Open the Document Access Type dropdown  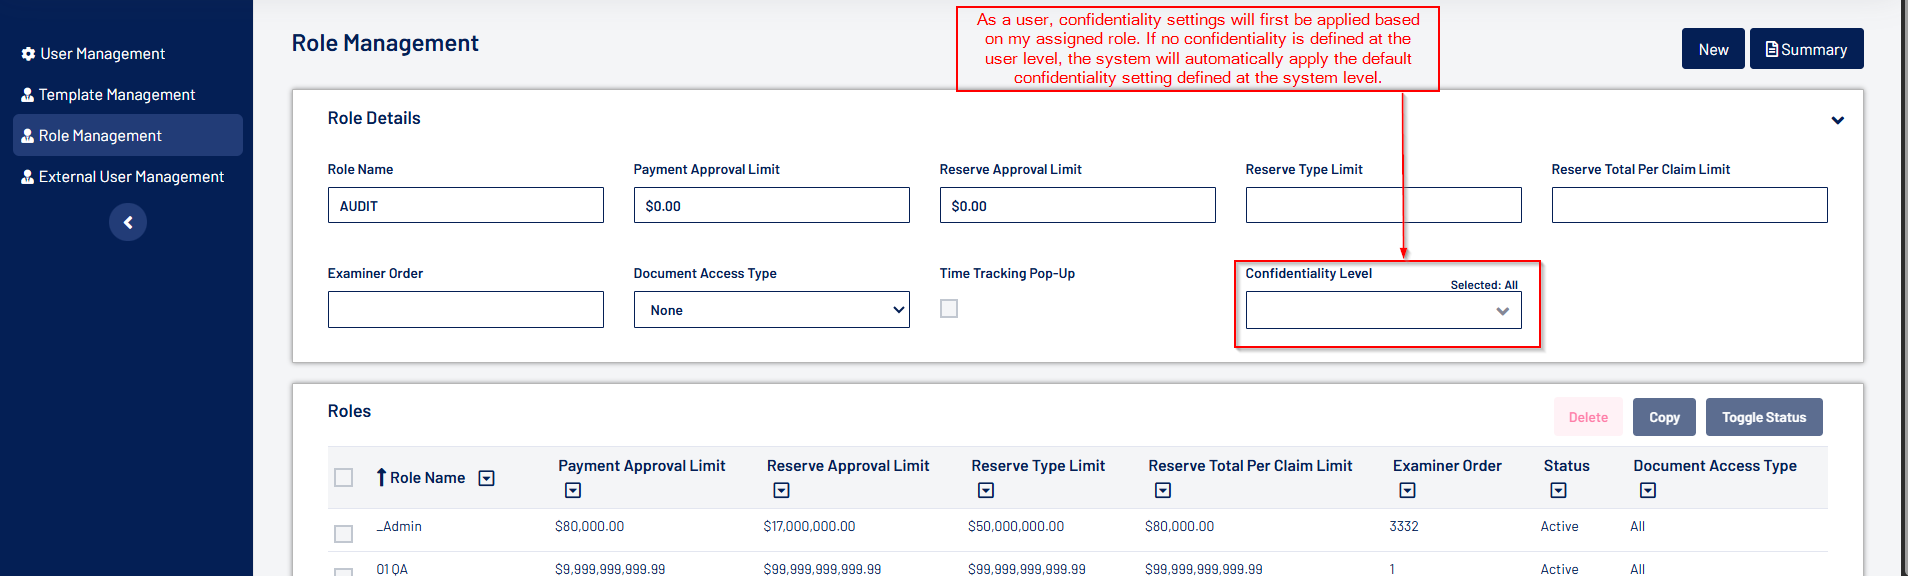click(x=771, y=310)
